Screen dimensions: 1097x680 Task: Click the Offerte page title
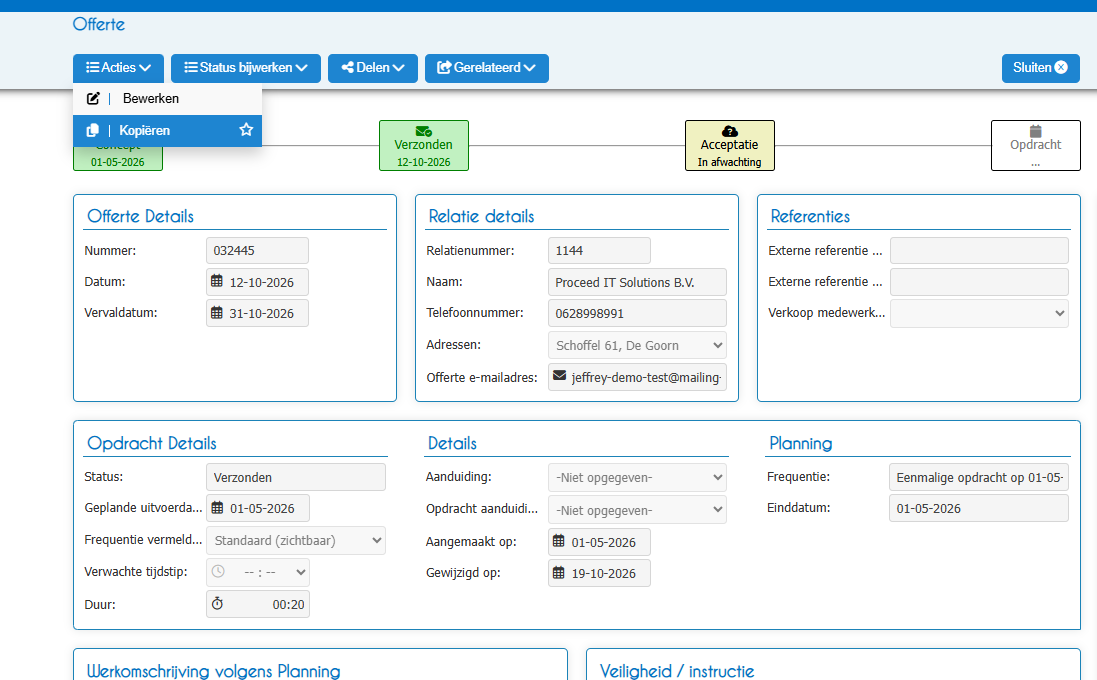click(x=99, y=24)
